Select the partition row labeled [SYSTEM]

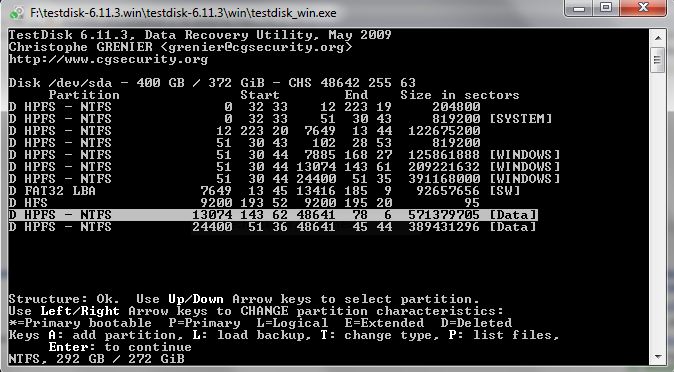click(x=280, y=119)
